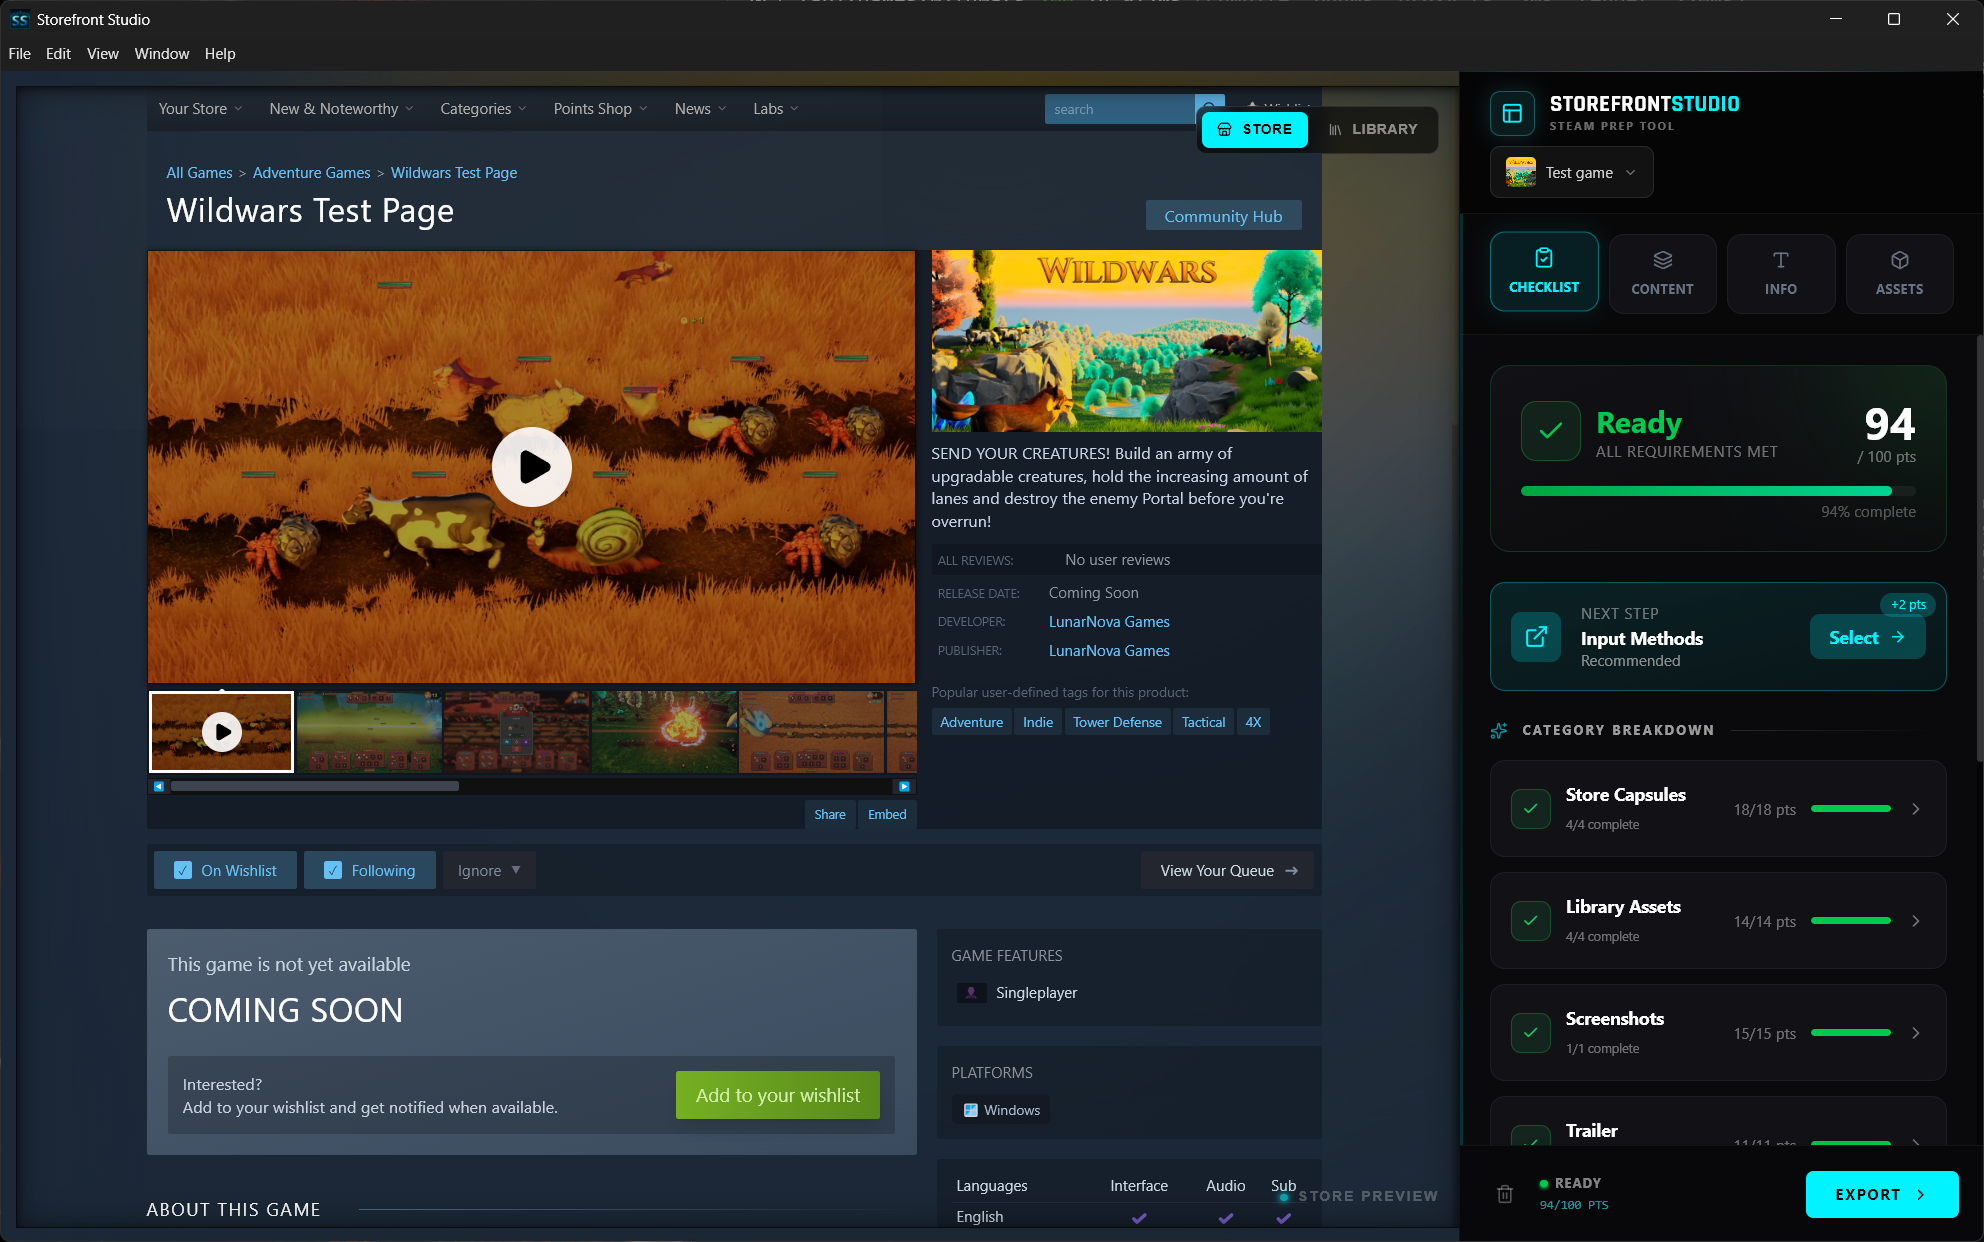Uncheck the On Wishlist checkbox
1984x1242 pixels.
pyautogui.click(x=183, y=870)
